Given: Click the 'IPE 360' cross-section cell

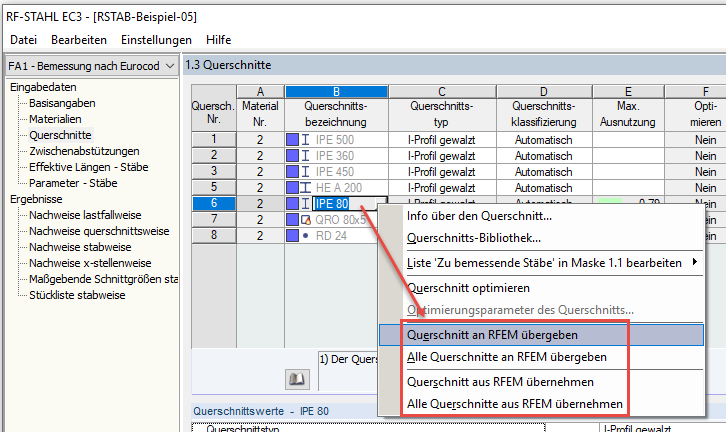Looking at the screenshot, I should [x=335, y=156].
